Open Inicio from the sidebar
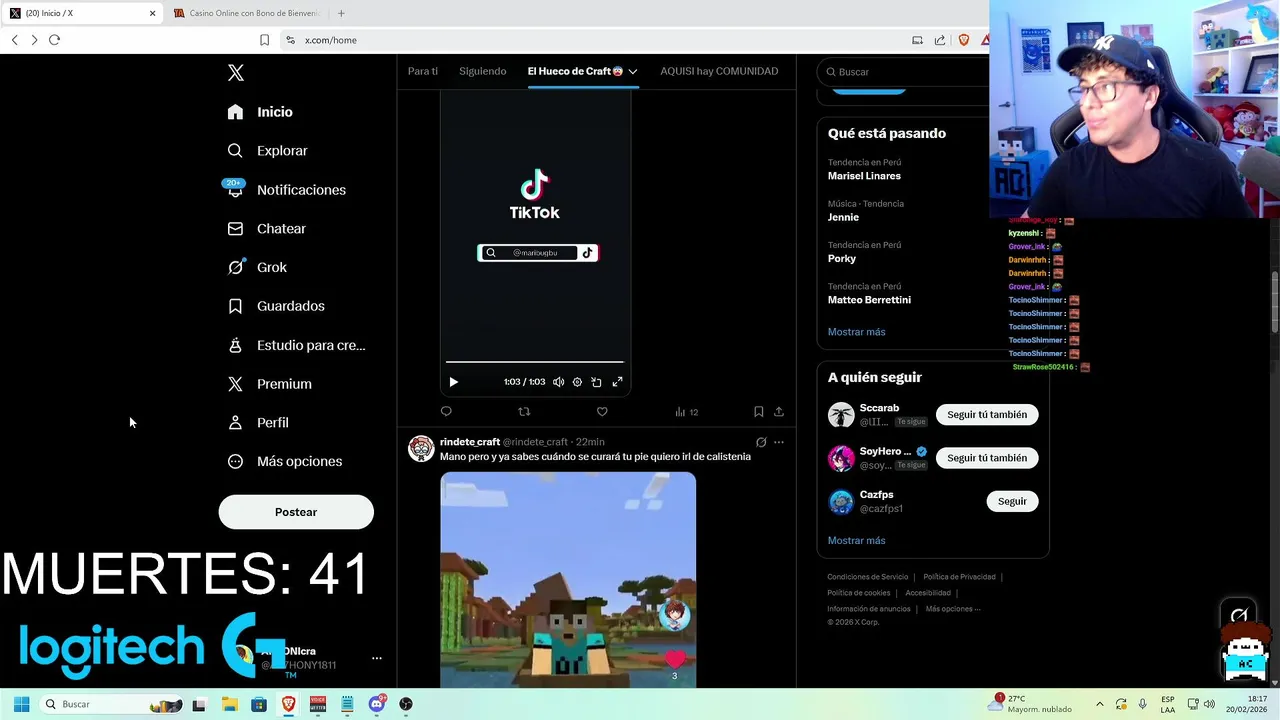1280x720 pixels. tap(260, 112)
